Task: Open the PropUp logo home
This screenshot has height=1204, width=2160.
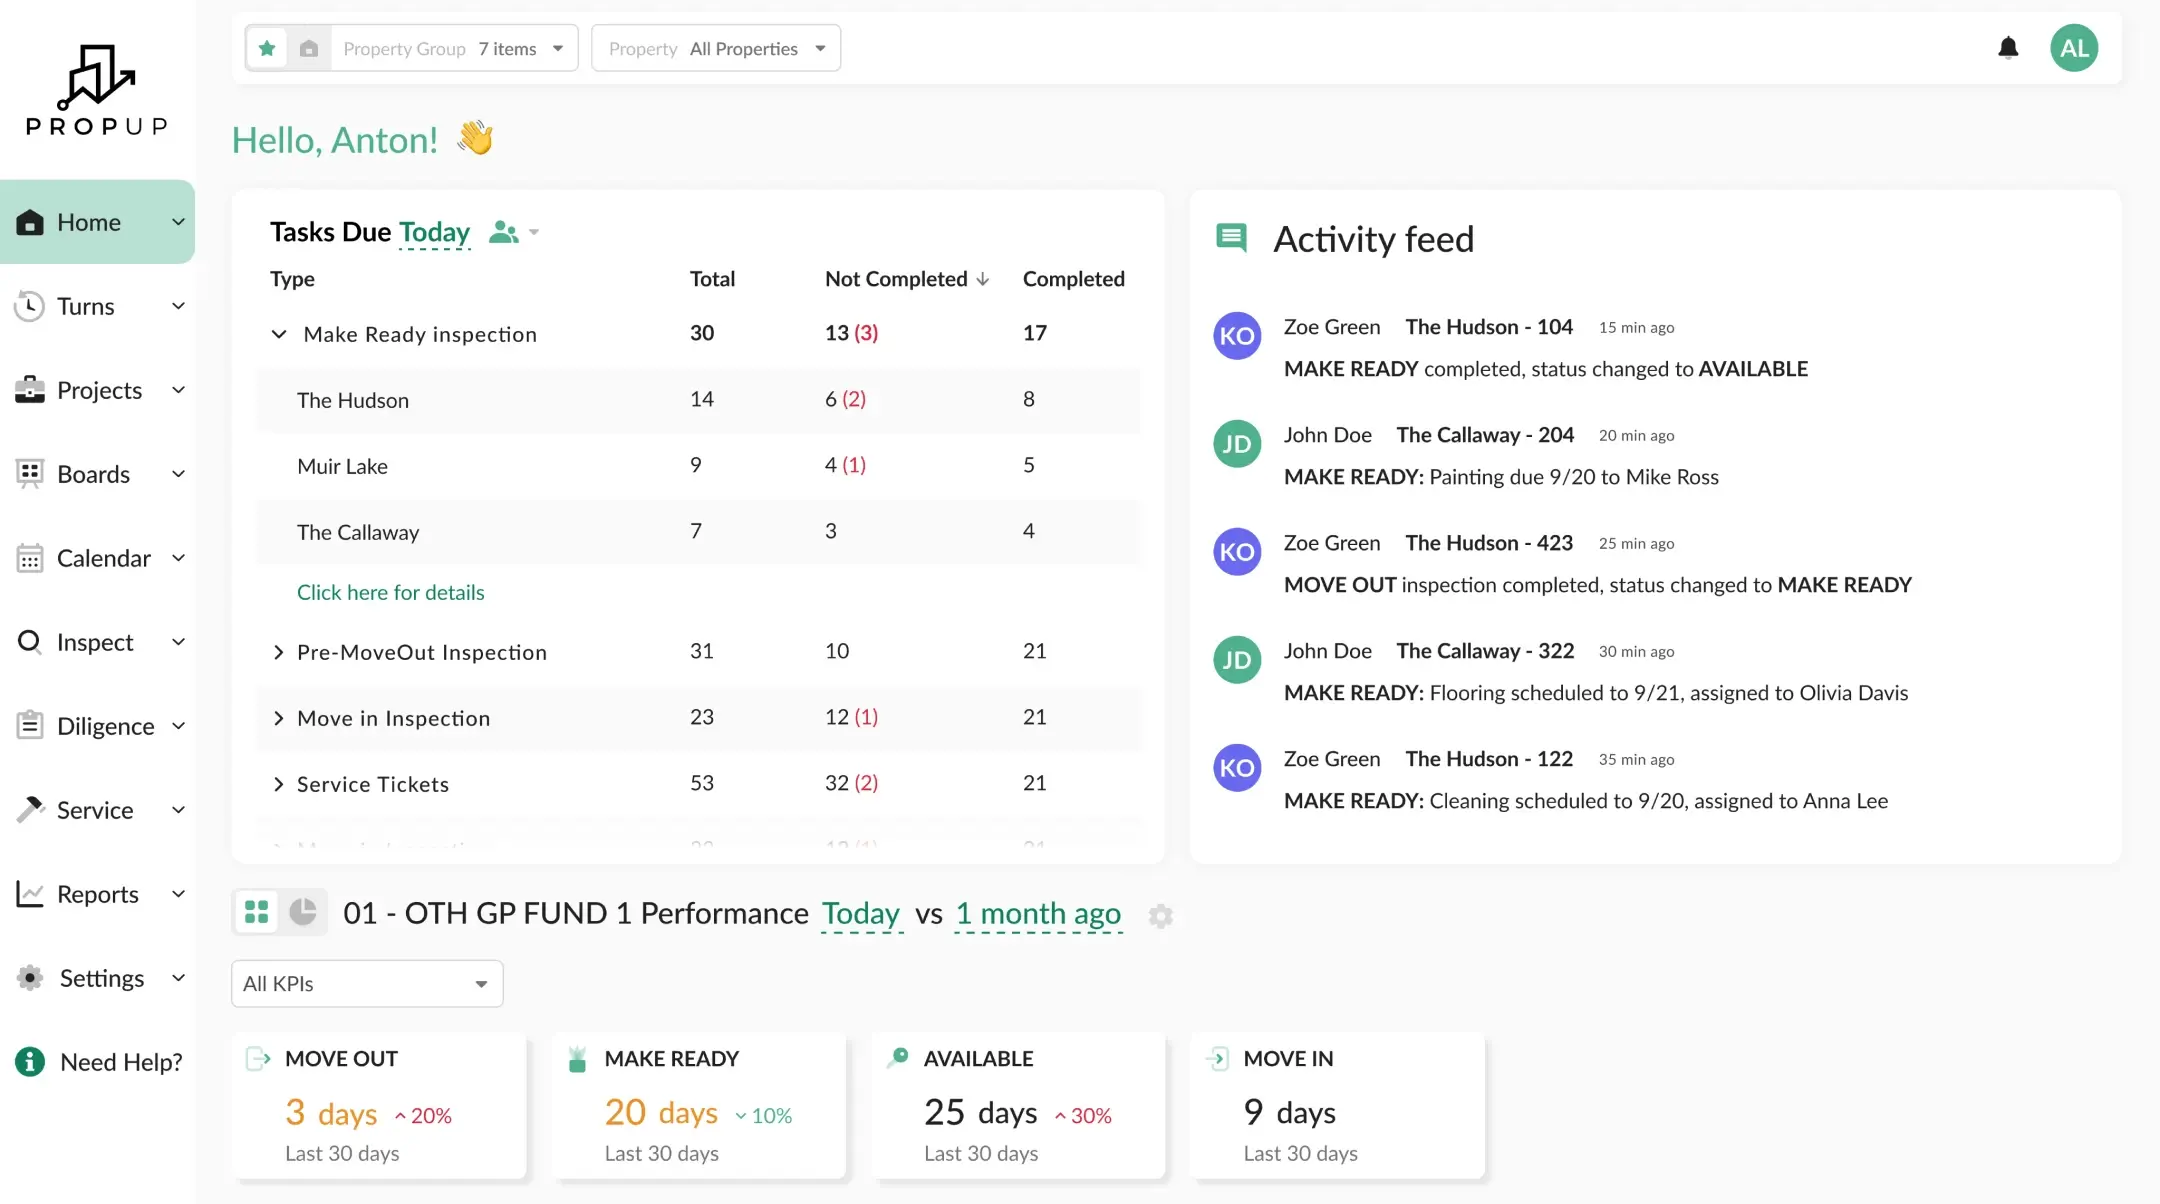Action: 97,90
